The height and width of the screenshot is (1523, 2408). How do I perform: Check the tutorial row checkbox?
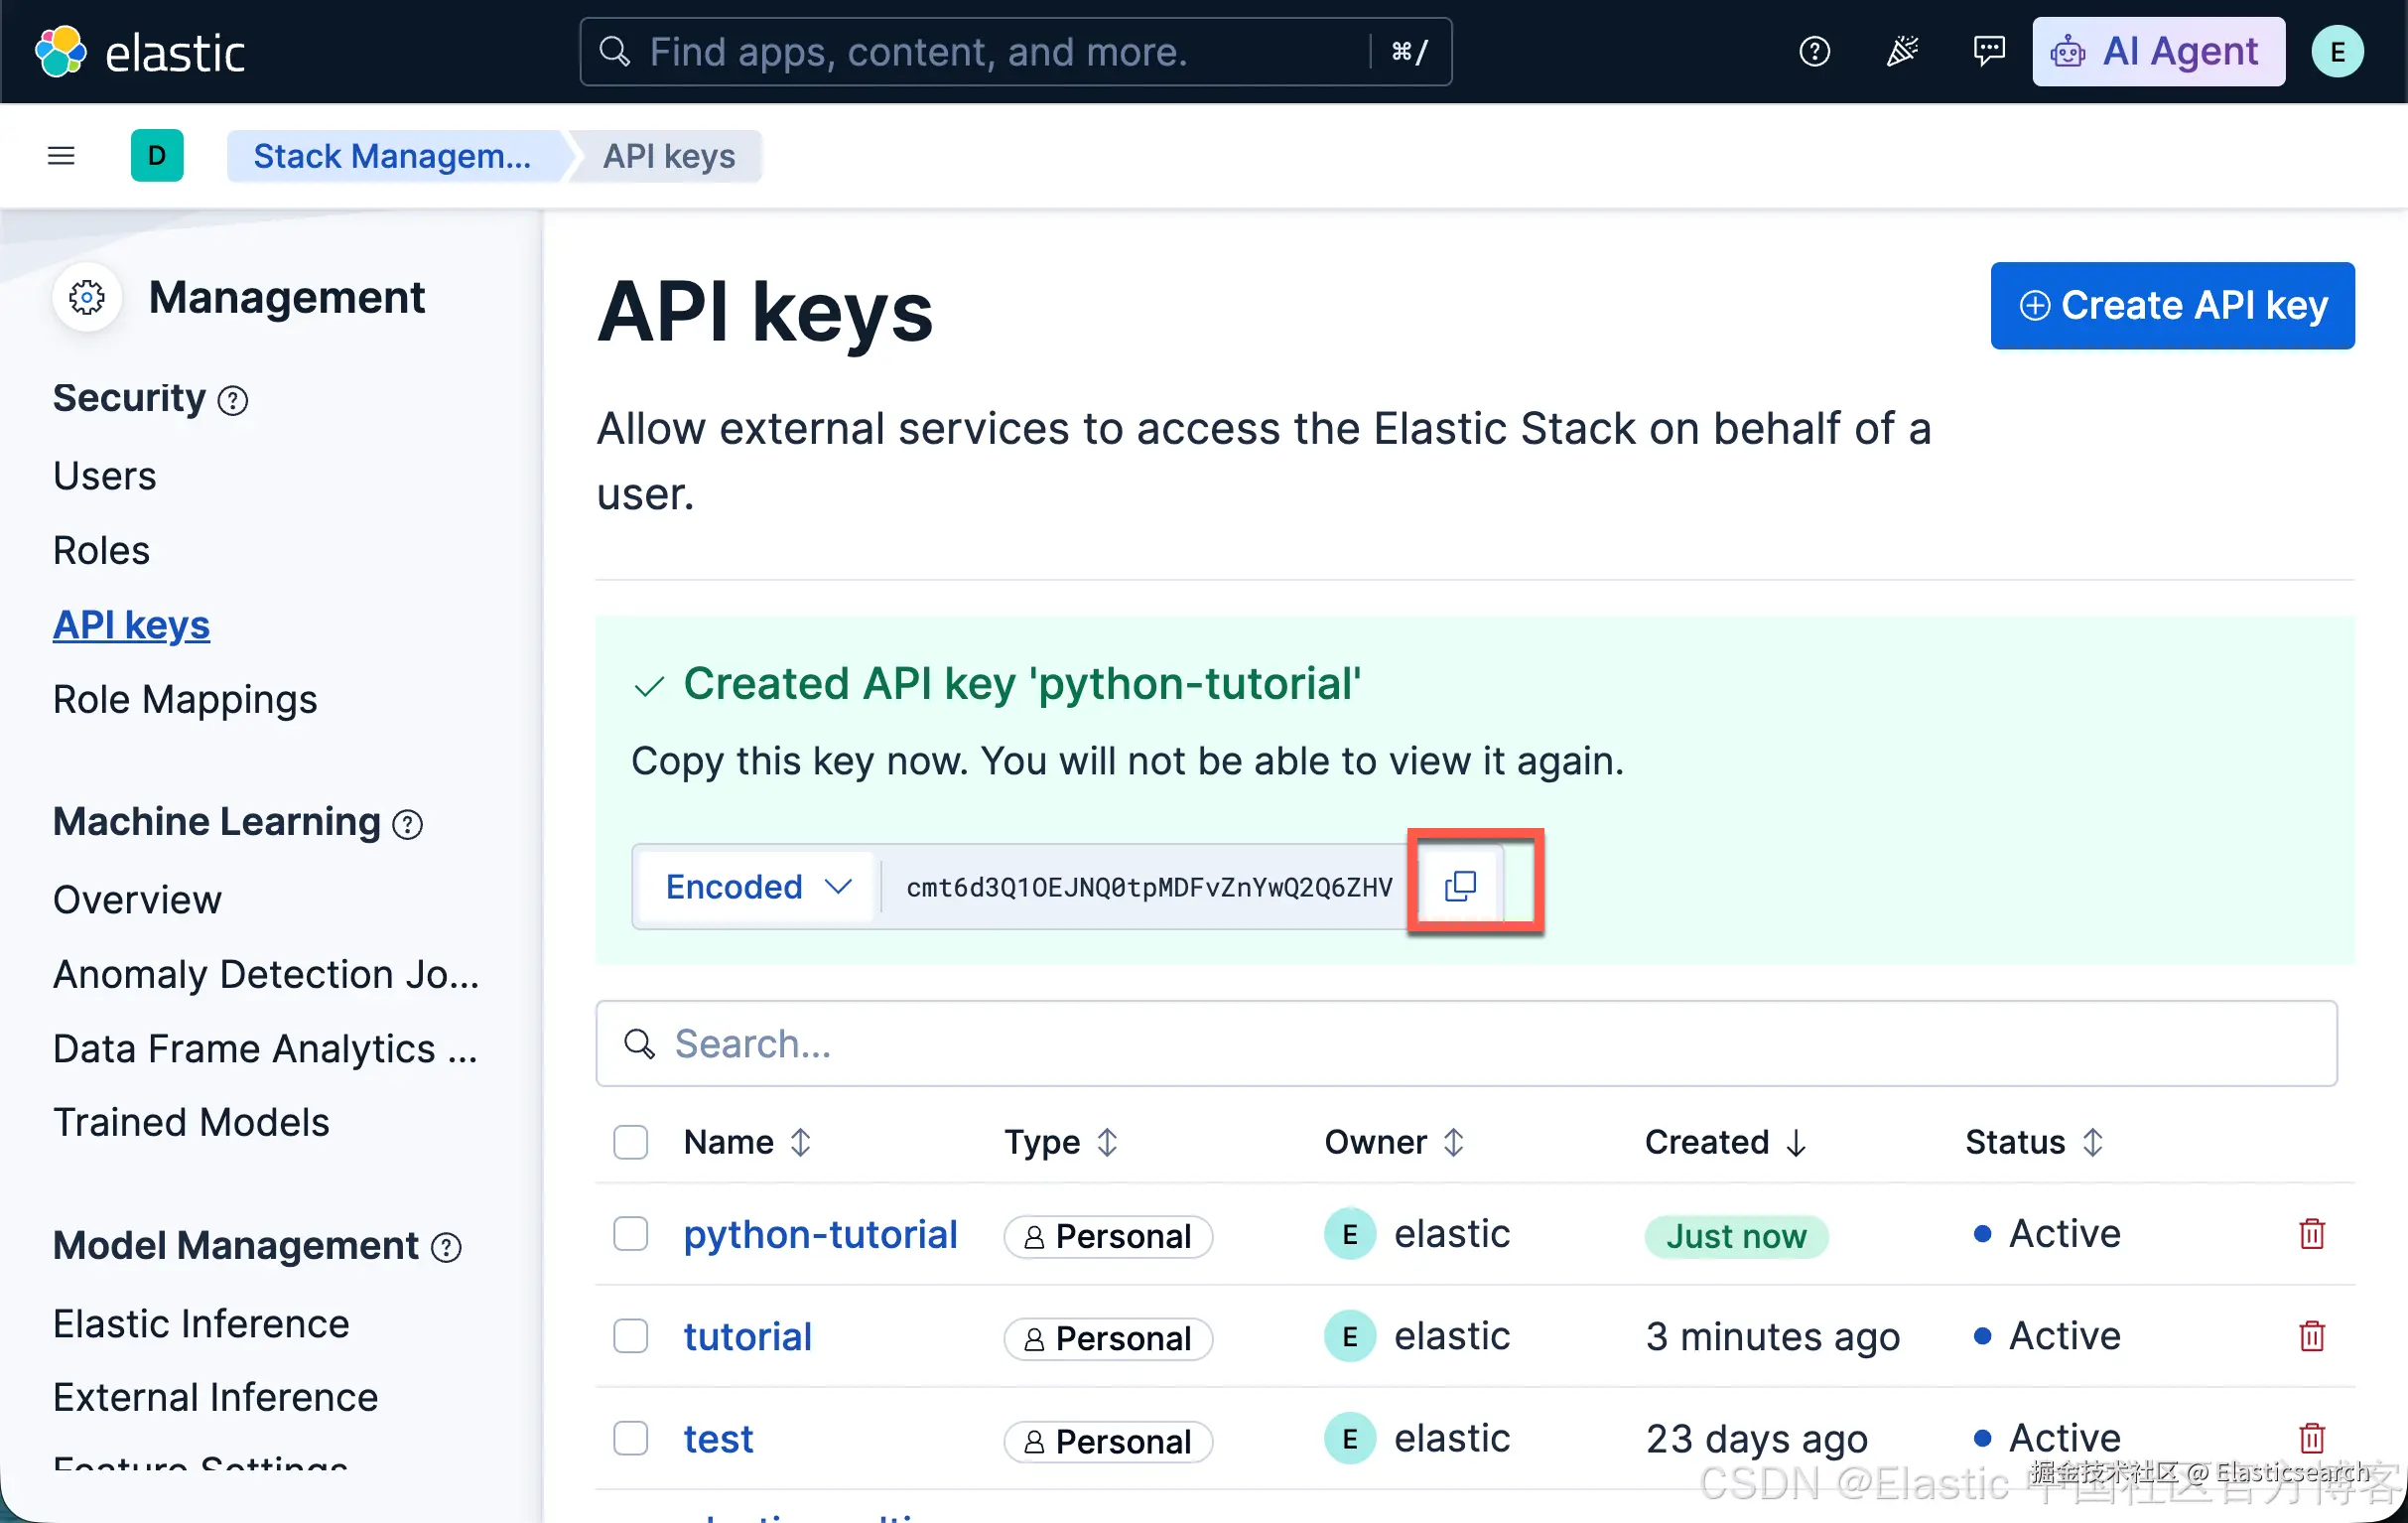(x=630, y=1336)
